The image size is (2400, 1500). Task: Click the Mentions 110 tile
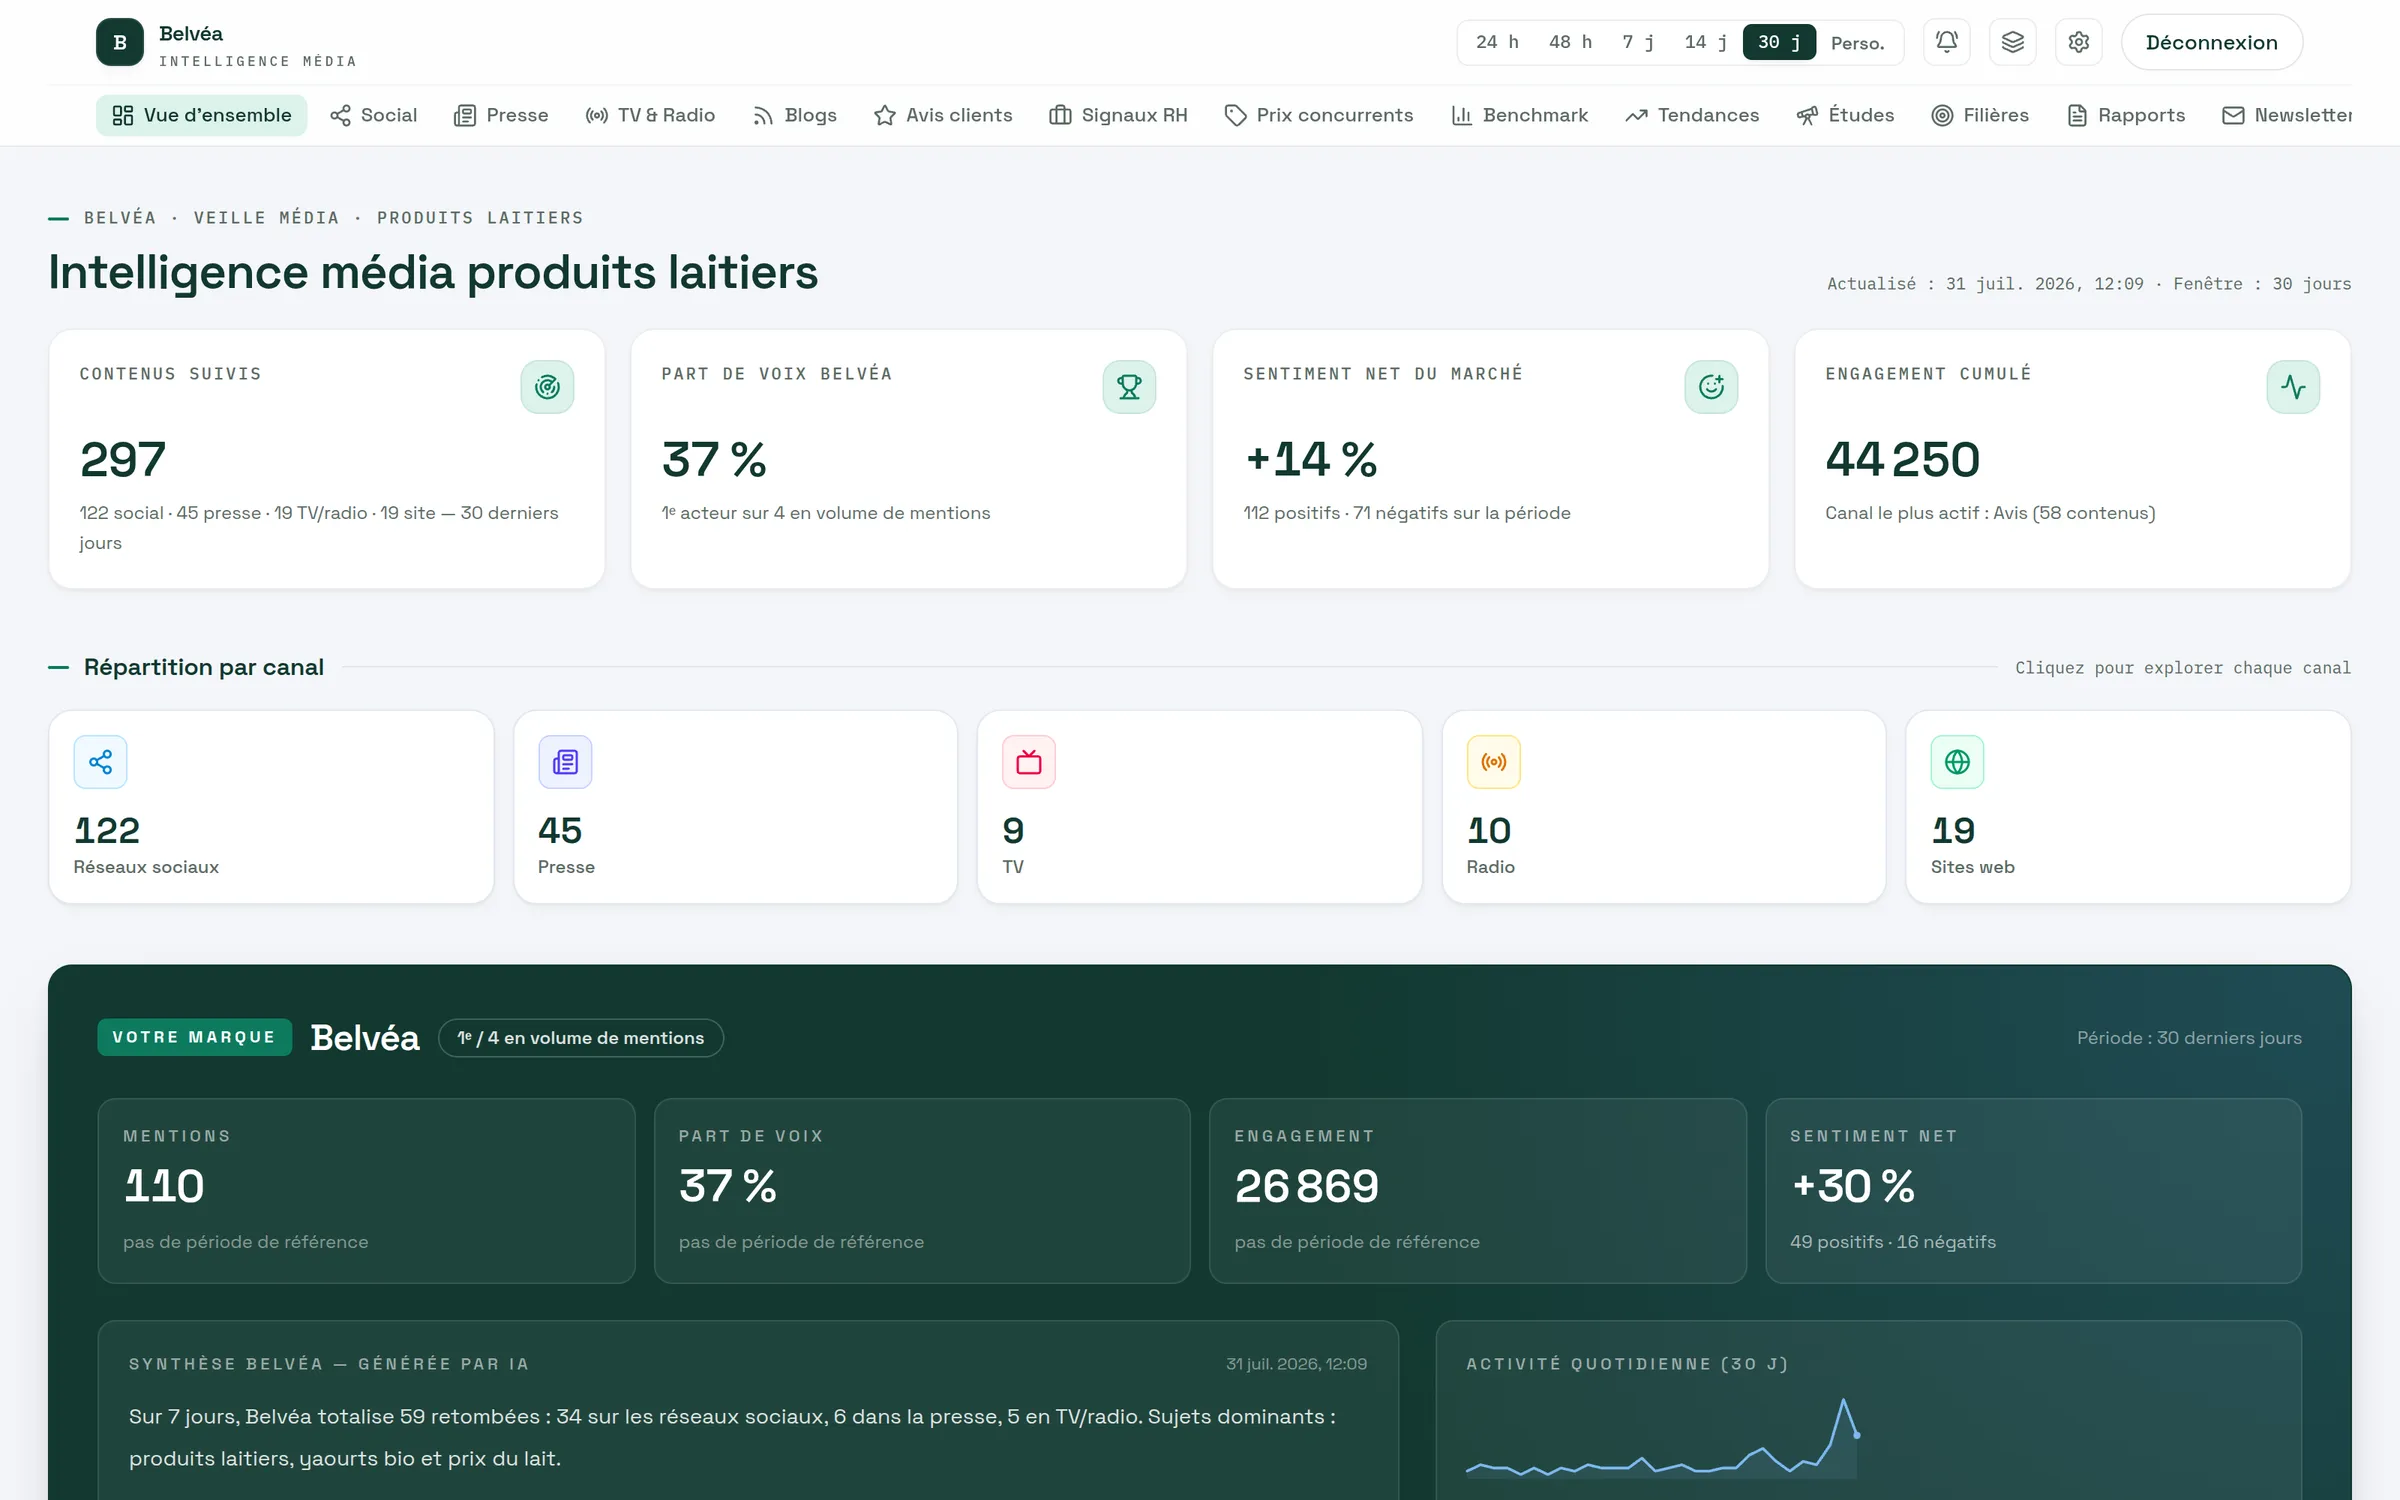coord(366,1191)
